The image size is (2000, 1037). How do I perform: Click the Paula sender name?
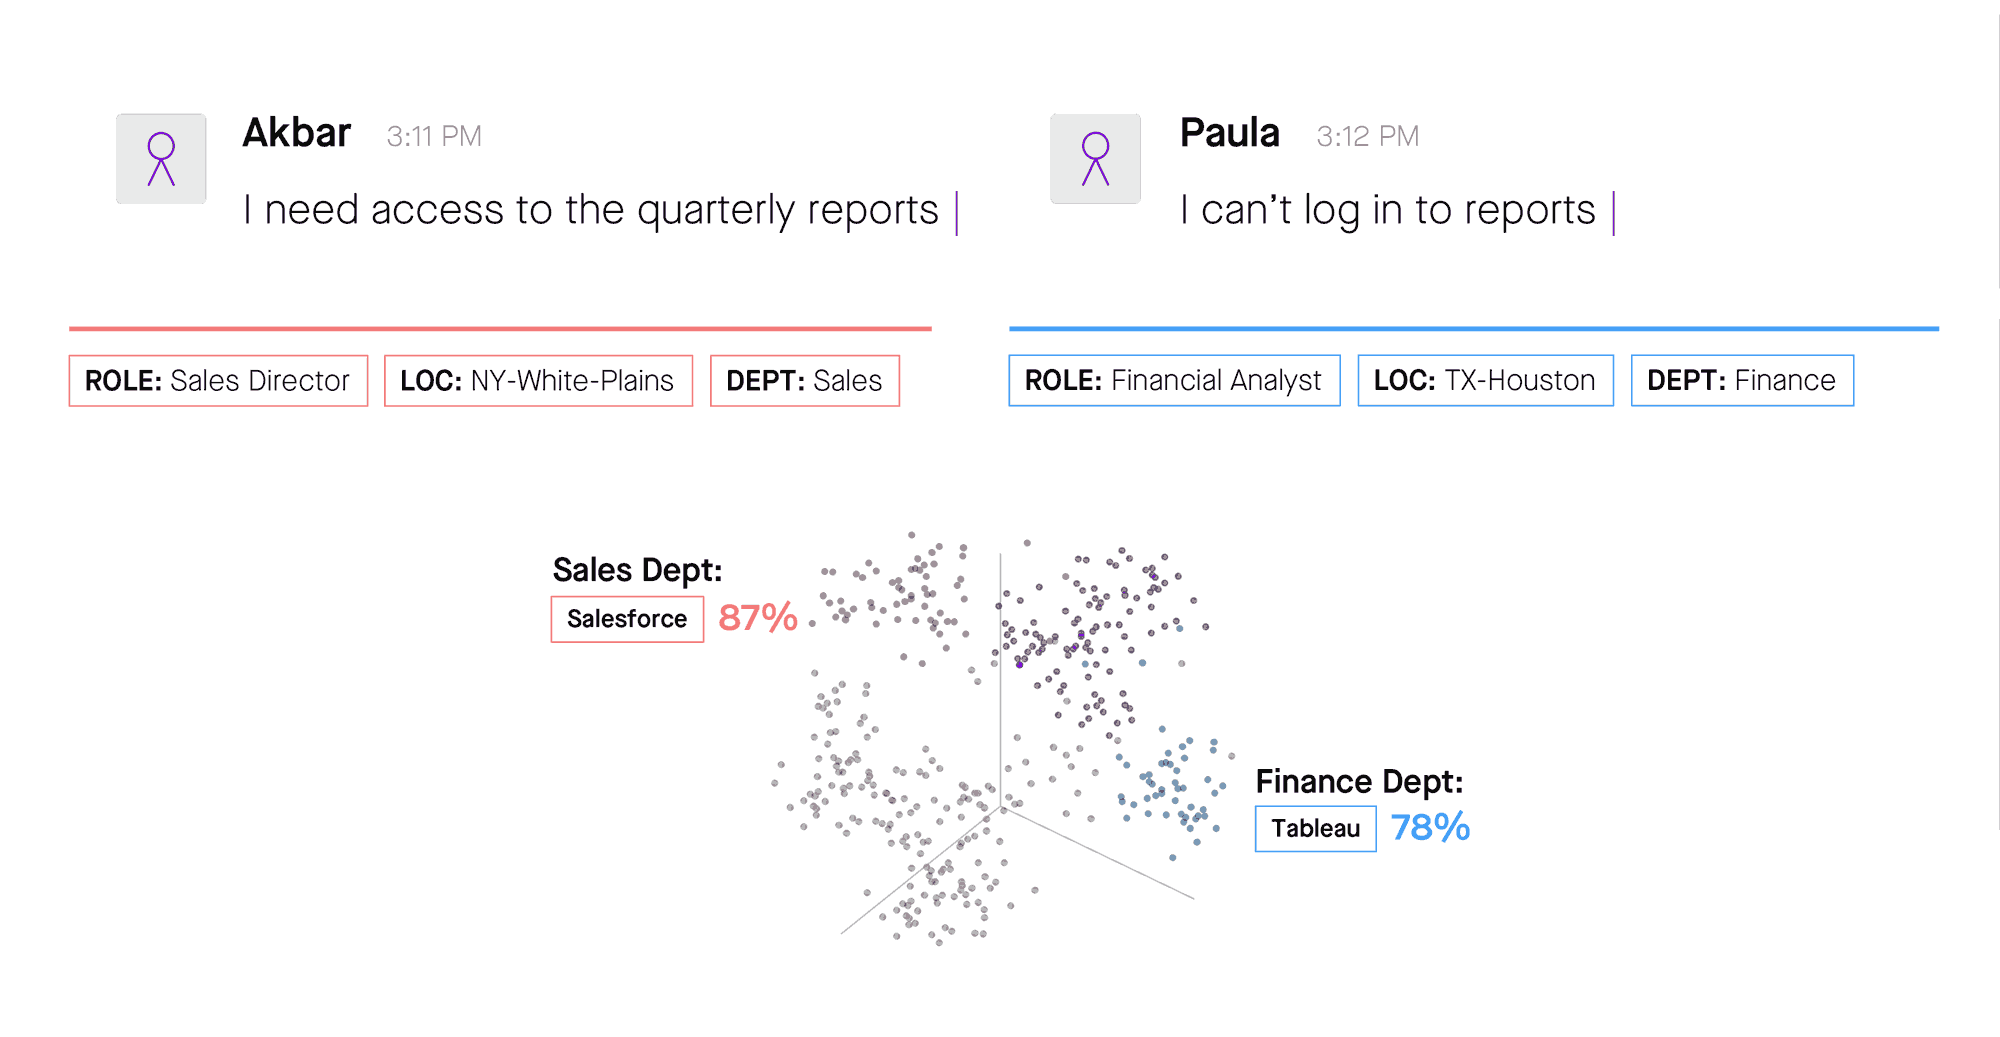coord(1230,133)
